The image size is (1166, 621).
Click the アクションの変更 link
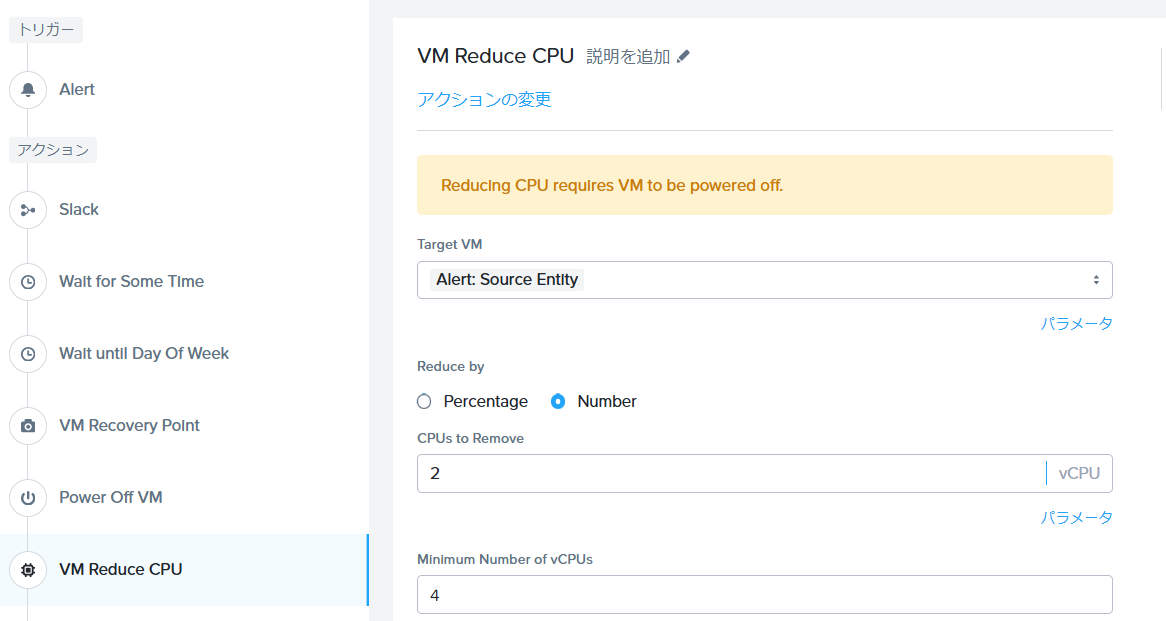tap(484, 100)
